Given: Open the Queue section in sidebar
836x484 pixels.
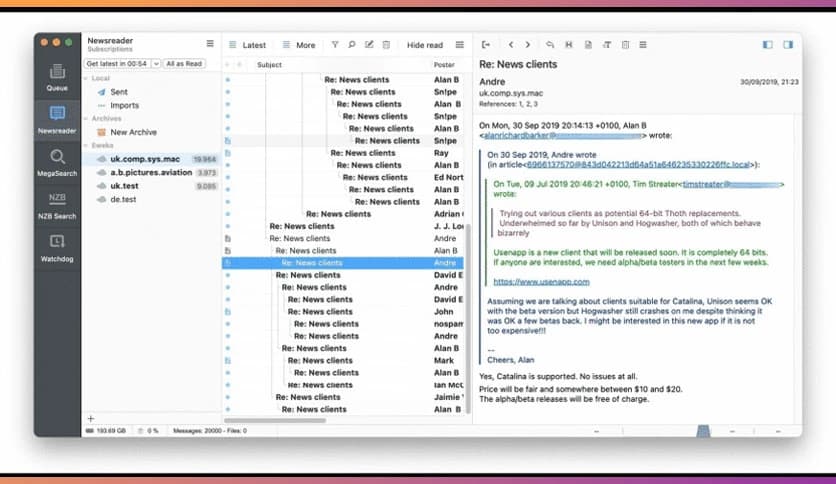Looking at the screenshot, I should (x=57, y=77).
